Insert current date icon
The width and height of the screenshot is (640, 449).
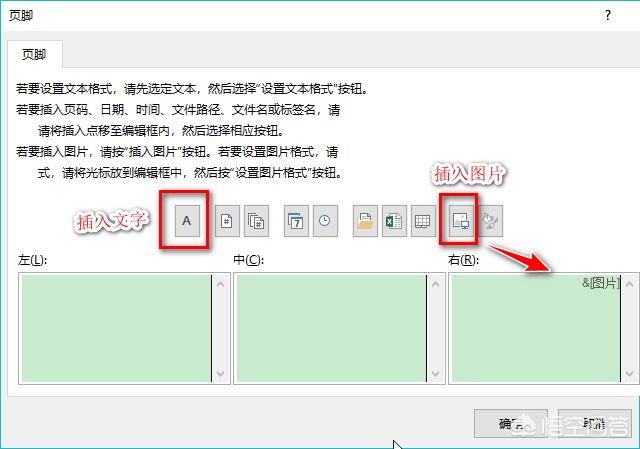[x=296, y=221]
